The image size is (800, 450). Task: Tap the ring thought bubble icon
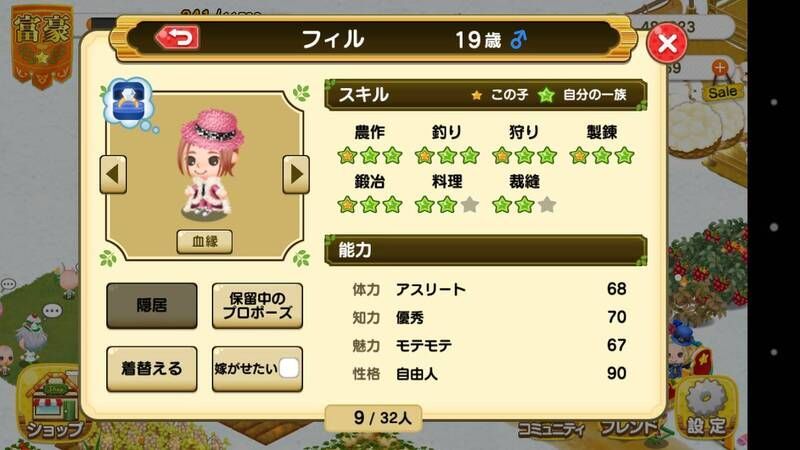point(129,101)
